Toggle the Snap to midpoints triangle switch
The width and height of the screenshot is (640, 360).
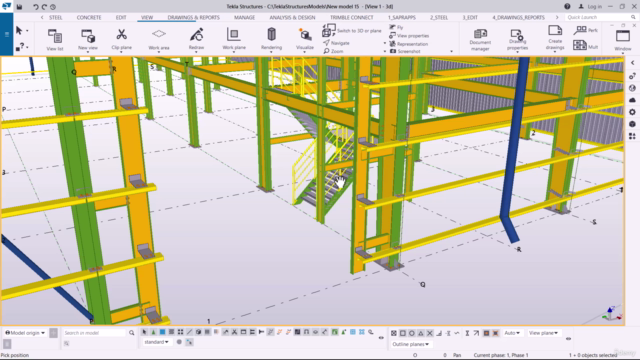pos(421,333)
